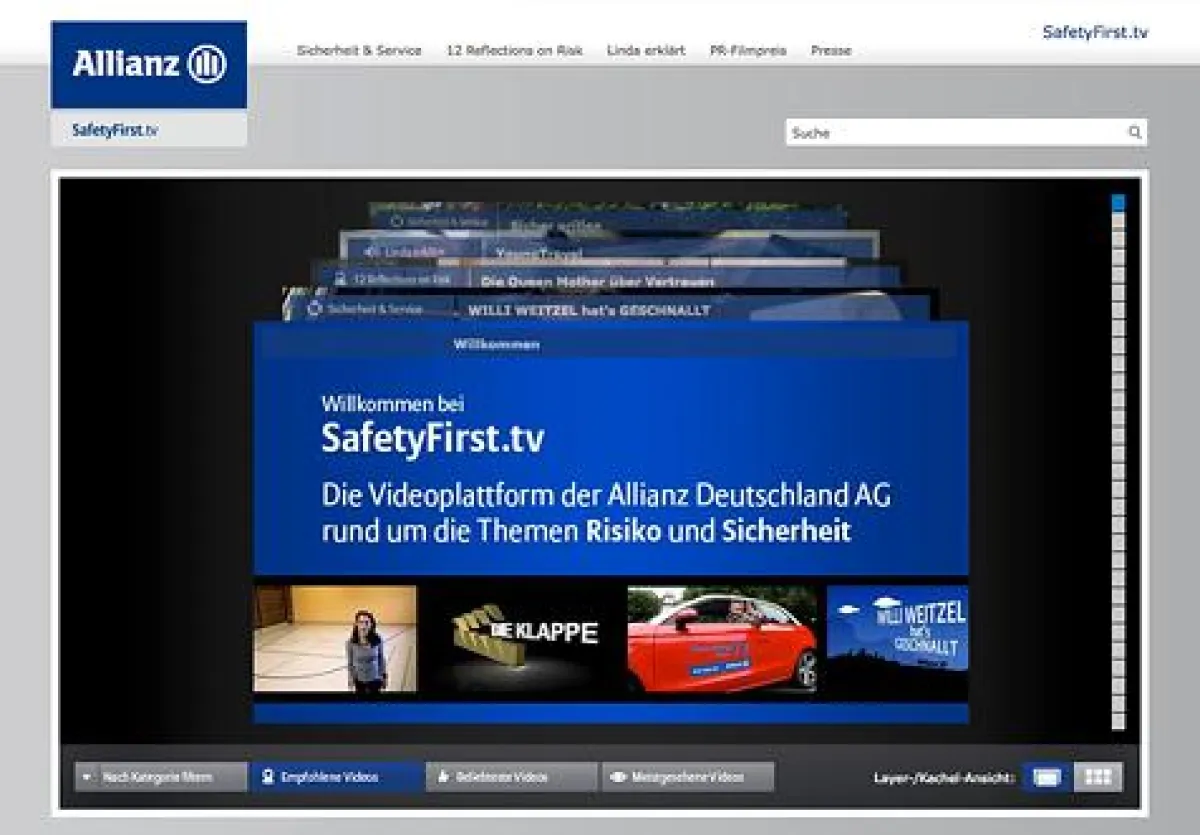Select the Empfohlene Videos person icon
Image resolution: width=1200 pixels, height=835 pixels.
267,776
